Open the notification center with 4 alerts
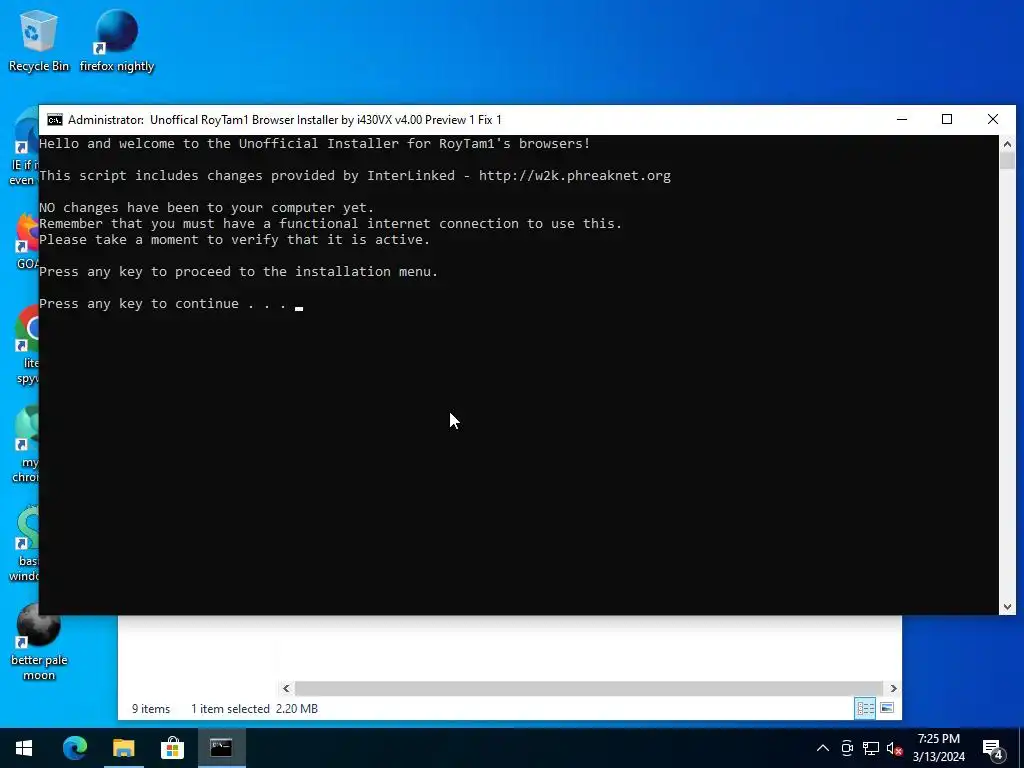 tap(993, 749)
